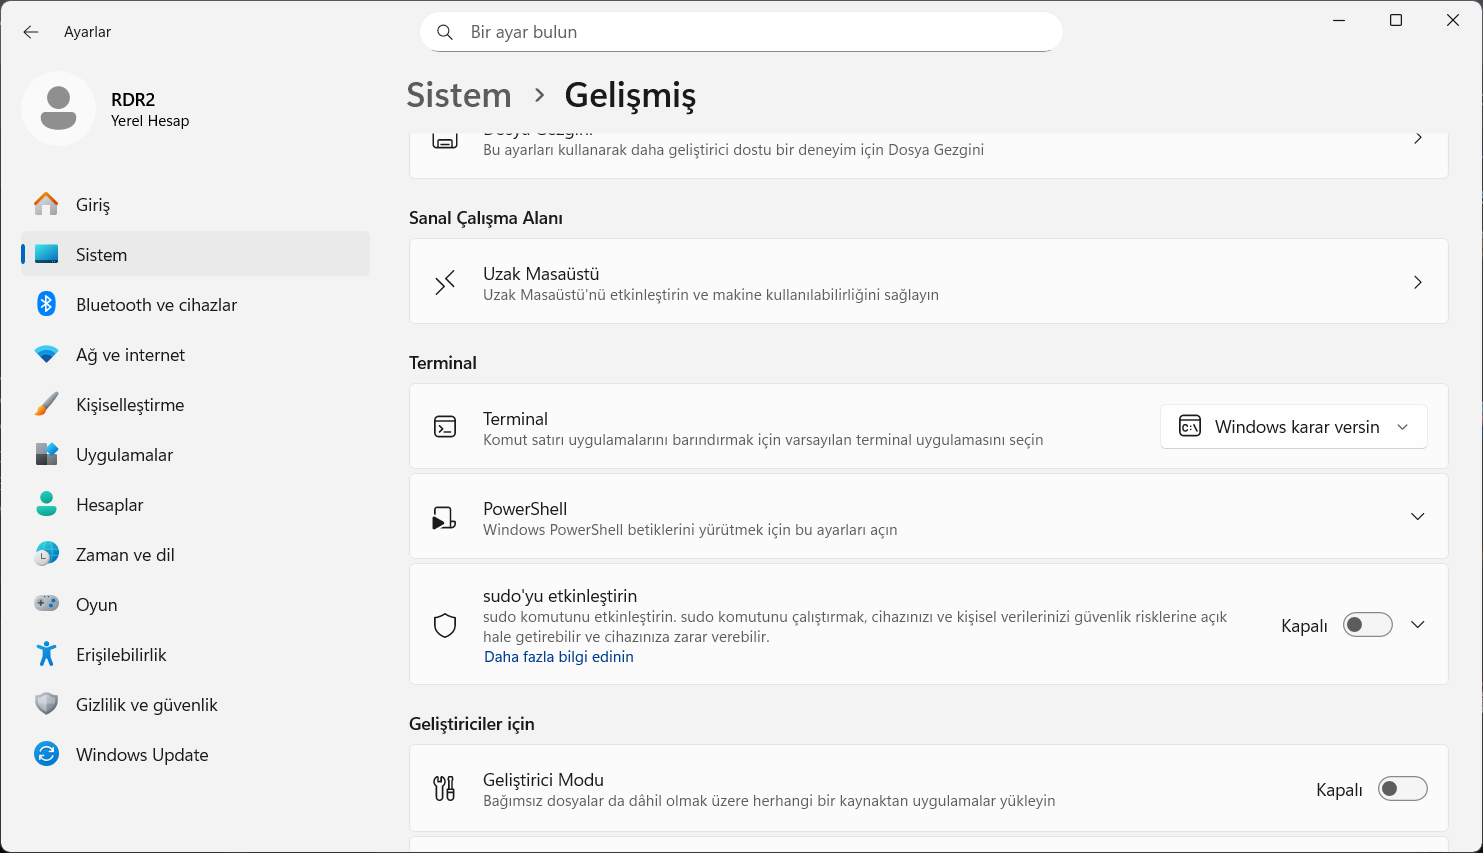Close the Ayarlar window

click(x=1453, y=20)
